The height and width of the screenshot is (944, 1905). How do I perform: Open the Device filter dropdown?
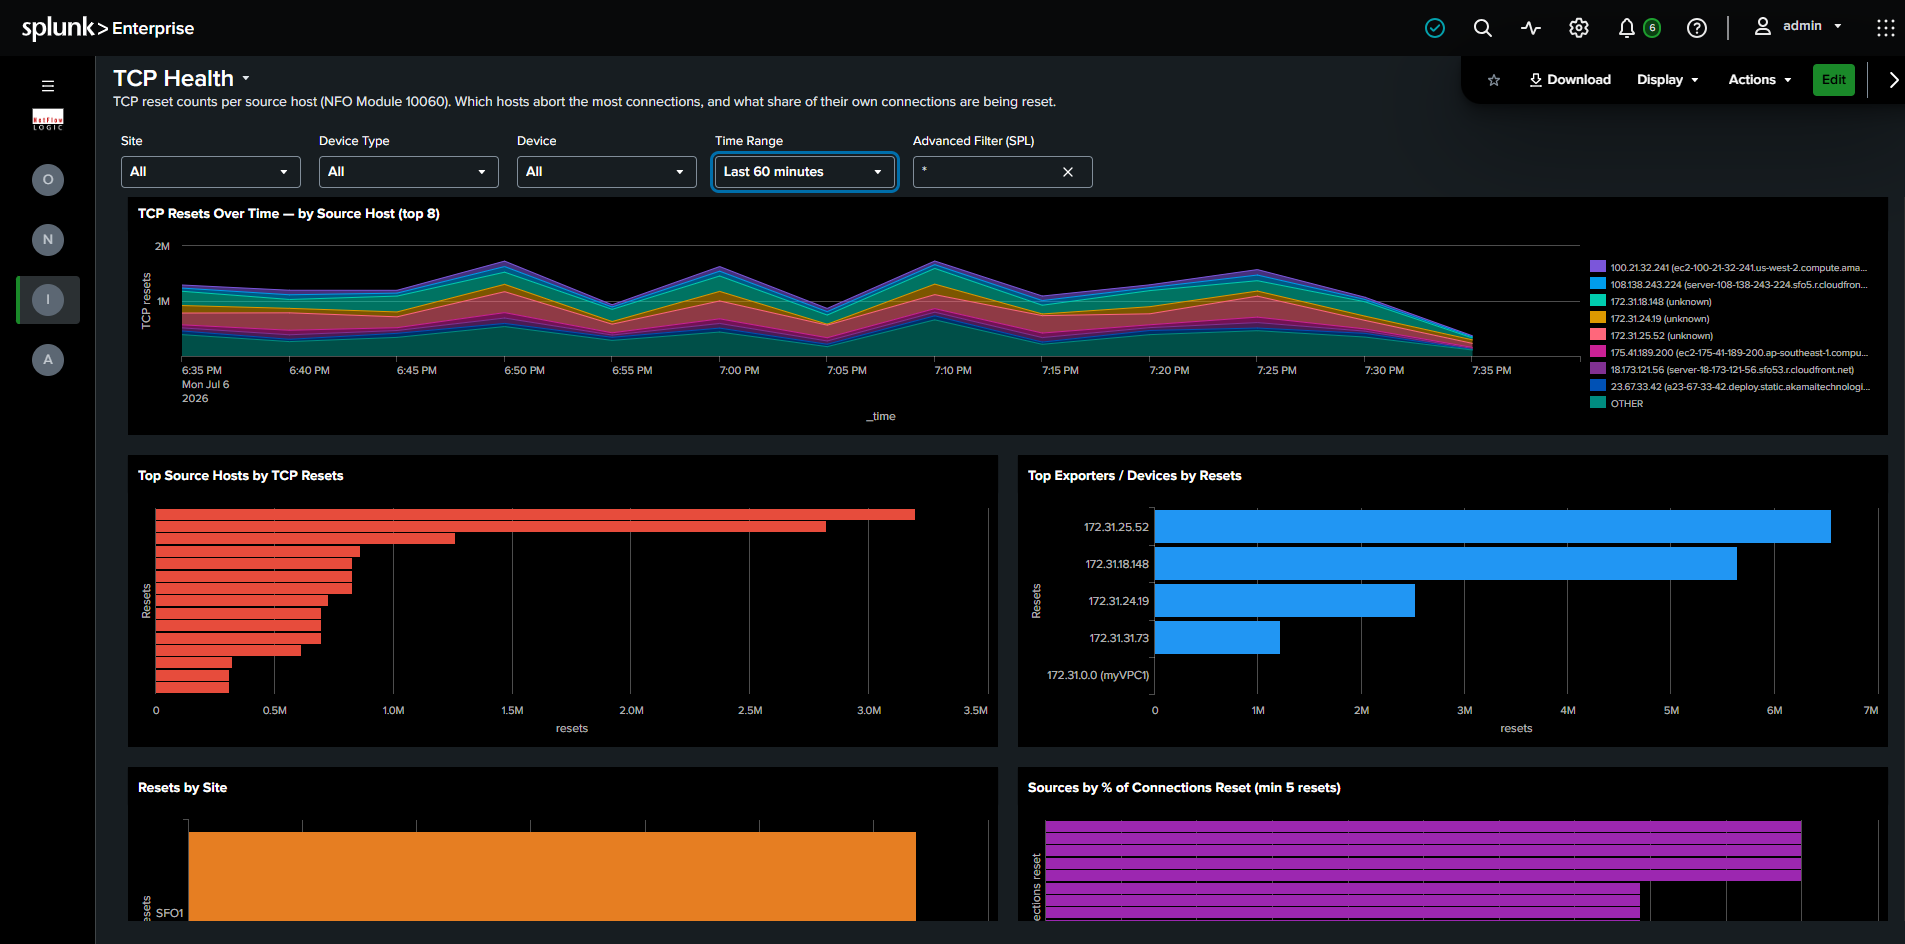[x=607, y=172]
